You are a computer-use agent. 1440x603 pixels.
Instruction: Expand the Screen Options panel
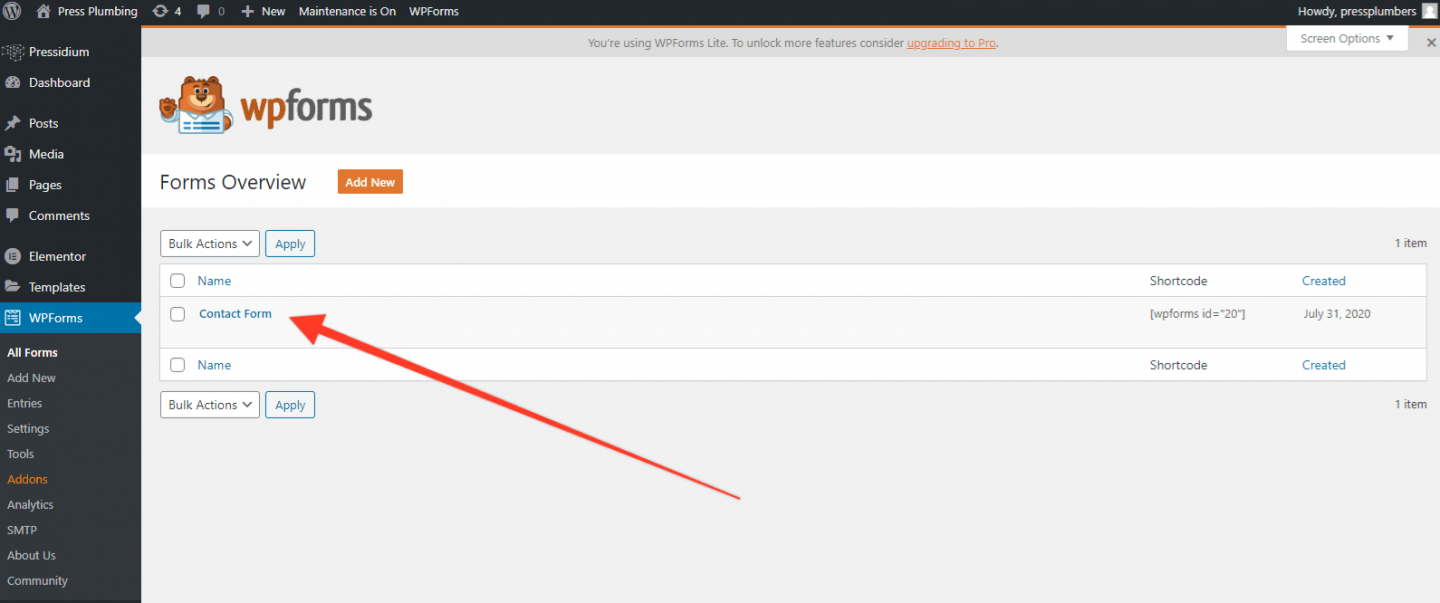(1347, 39)
